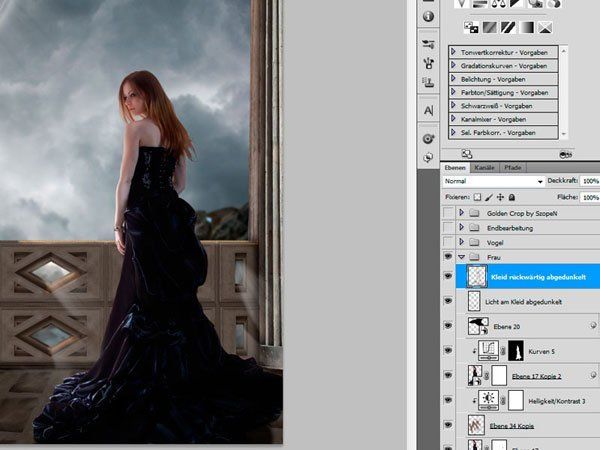Expand the Vogel layer group
The height and width of the screenshot is (450, 600).
click(x=461, y=241)
